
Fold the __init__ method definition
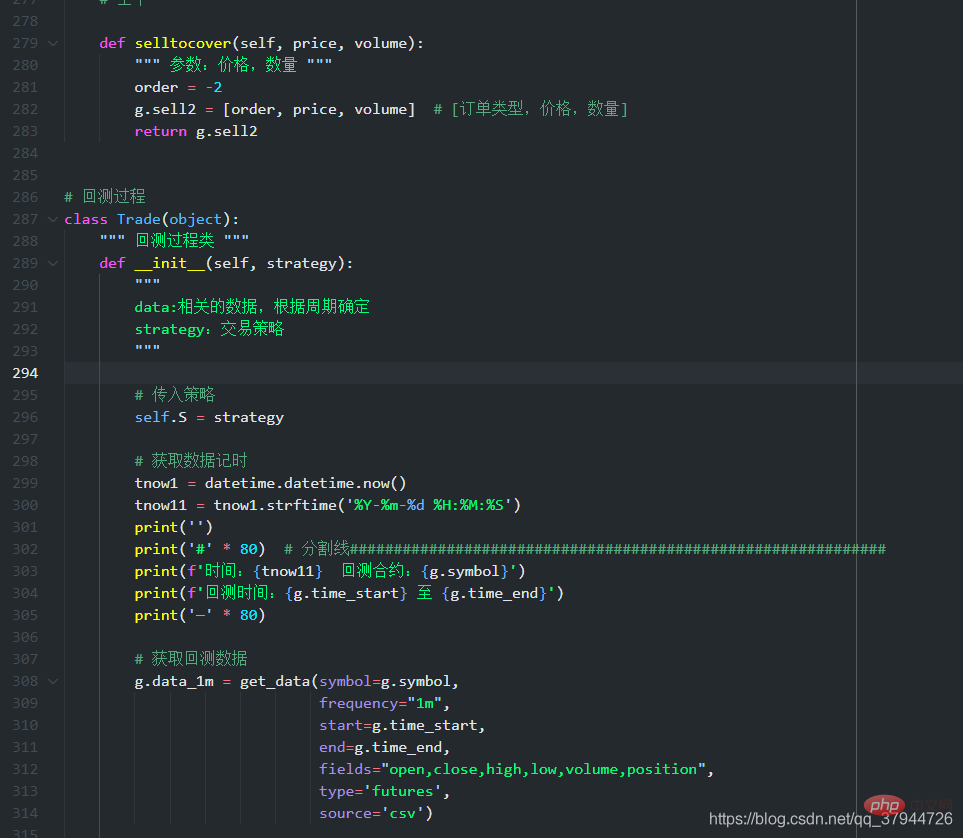(53, 263)
